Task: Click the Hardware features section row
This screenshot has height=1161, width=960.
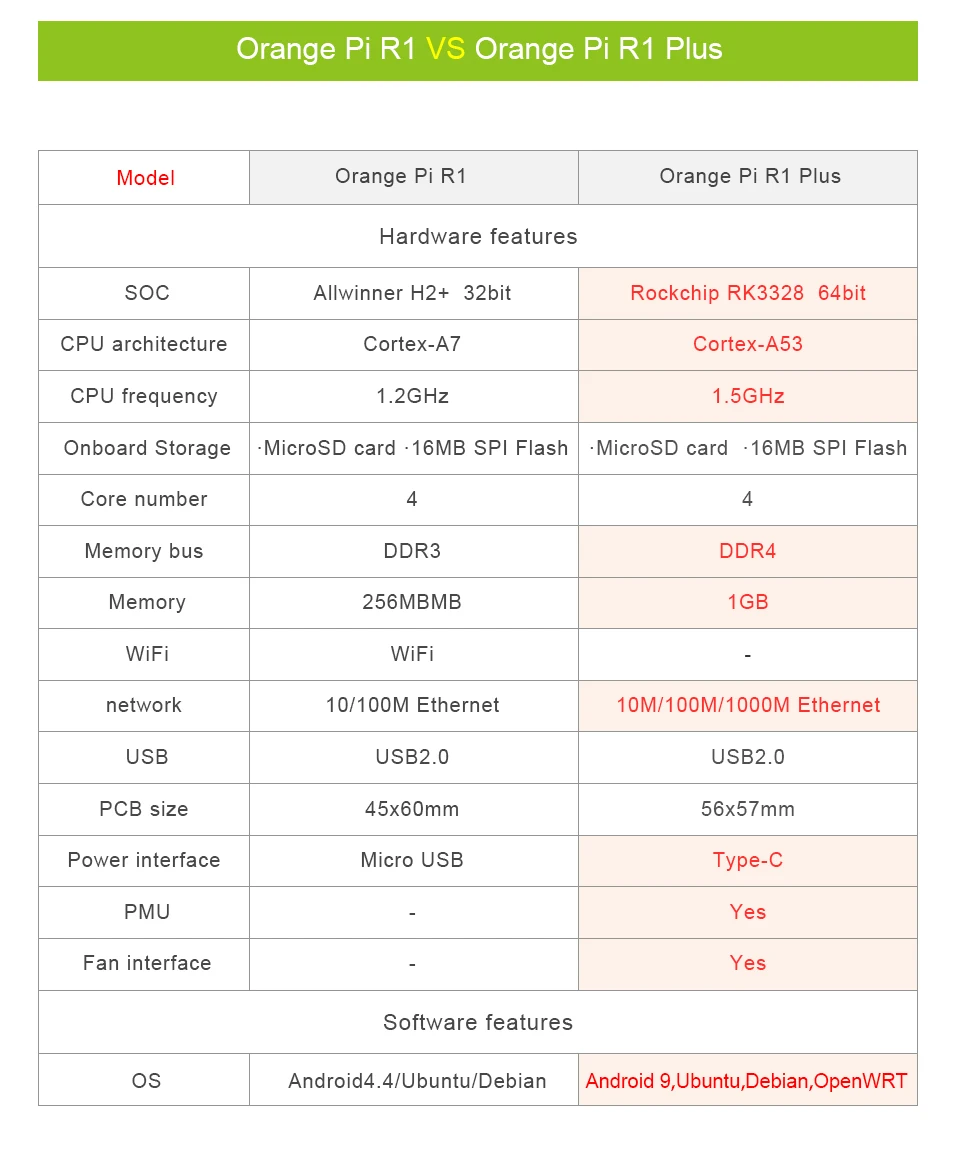Action: pos(478,237)
